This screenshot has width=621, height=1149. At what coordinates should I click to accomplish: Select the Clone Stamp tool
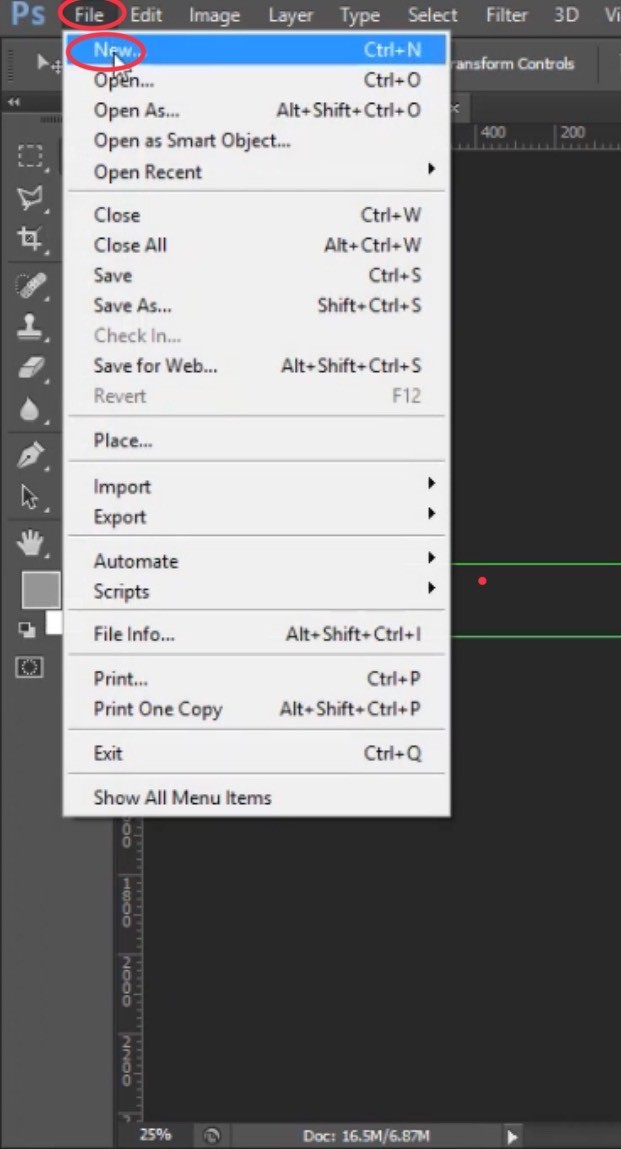point(31,327)
